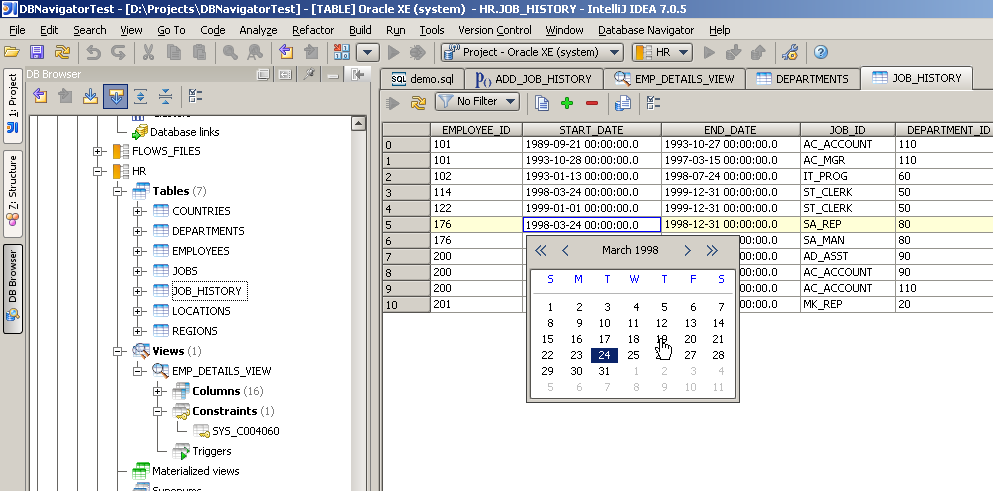Click the START_DATE cell field in row 5
The width and height of the screenshot is (993, 491).
(592, 224)
